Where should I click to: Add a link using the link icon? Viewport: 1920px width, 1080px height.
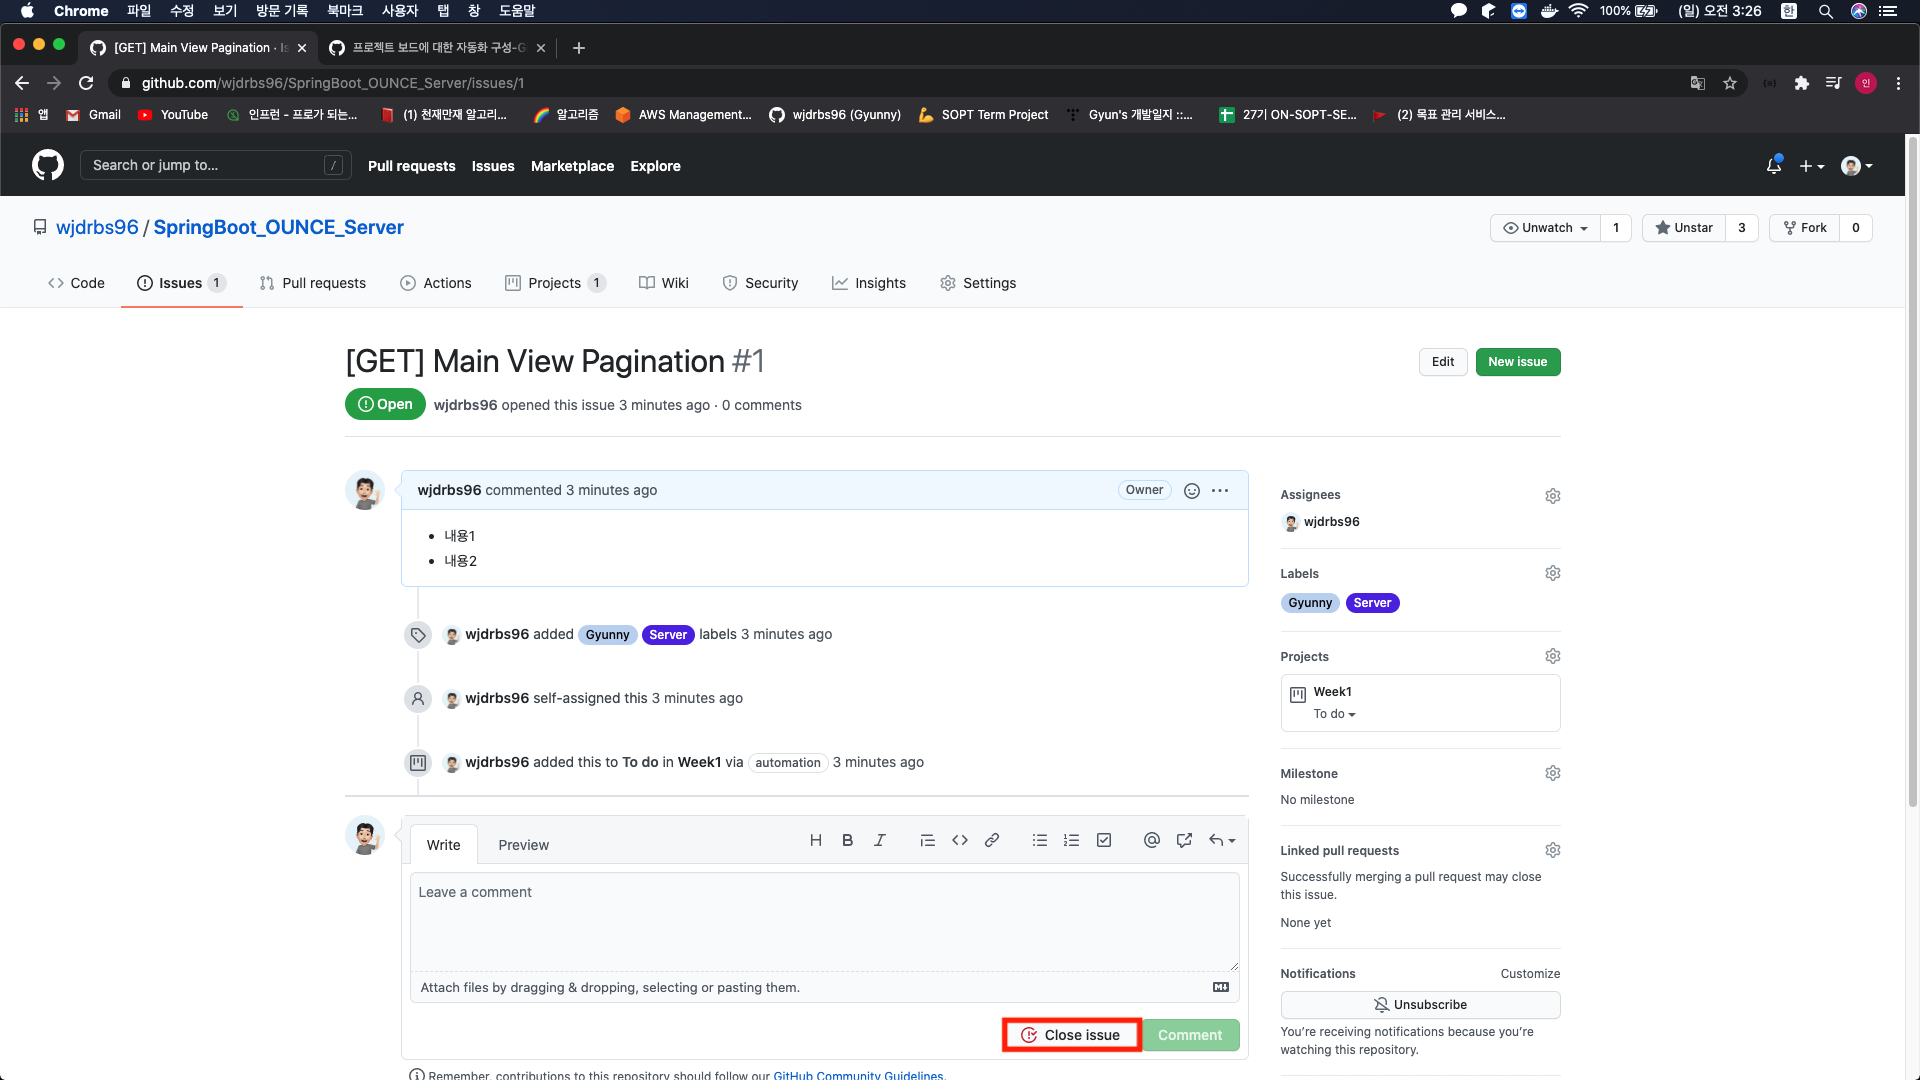pyautogui.click(x=992, y=841)
